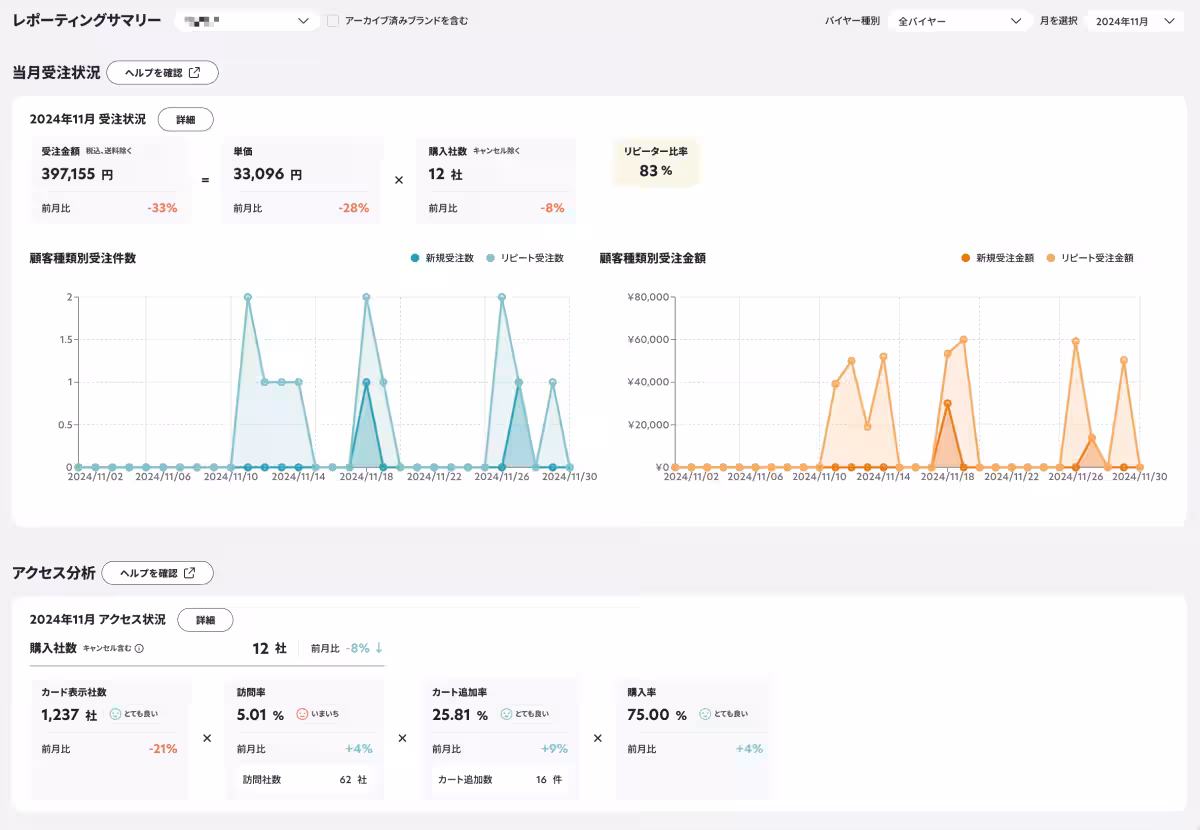Expand the バイヤー種別 全バイヤー dropdown

tap(959, 20)
